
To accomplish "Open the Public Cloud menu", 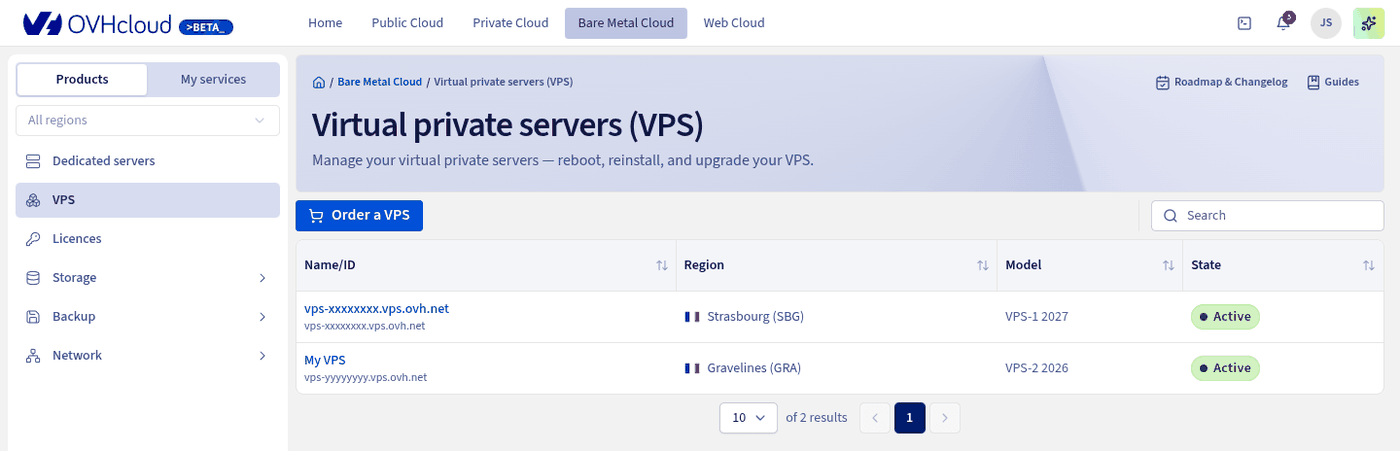I will (x=407, y=23).
